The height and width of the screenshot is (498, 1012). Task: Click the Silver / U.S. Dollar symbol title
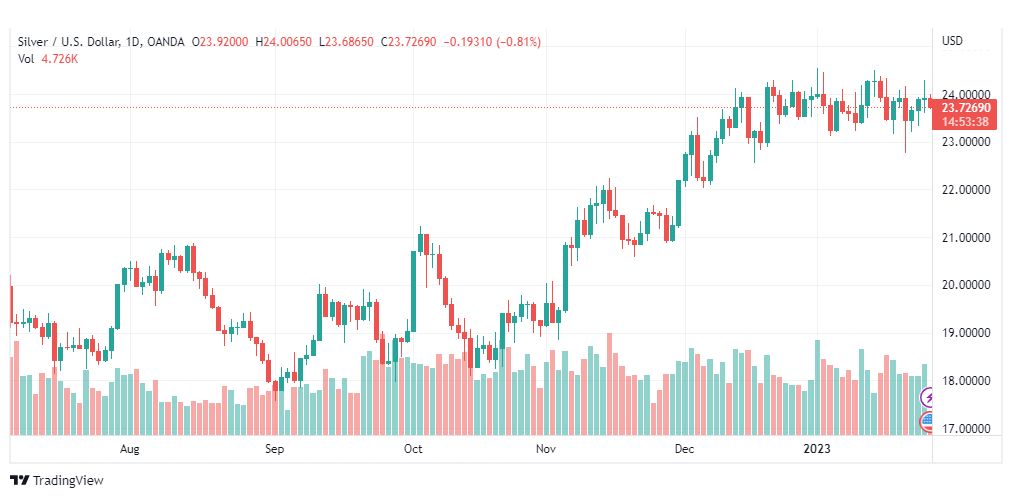[68, 42]
